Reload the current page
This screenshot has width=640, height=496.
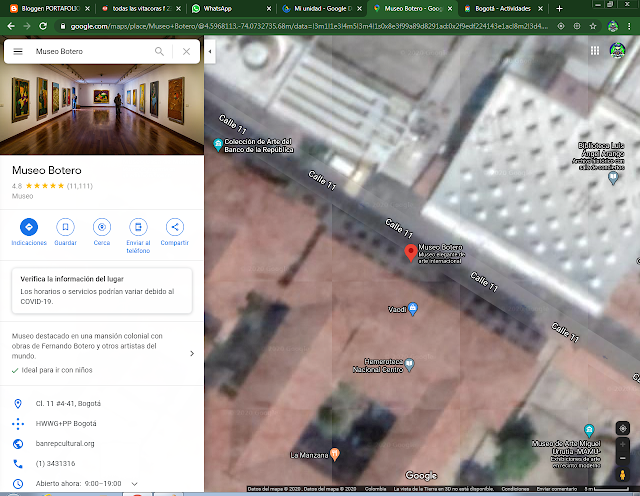pyautogui.click(x=43, y=26)
